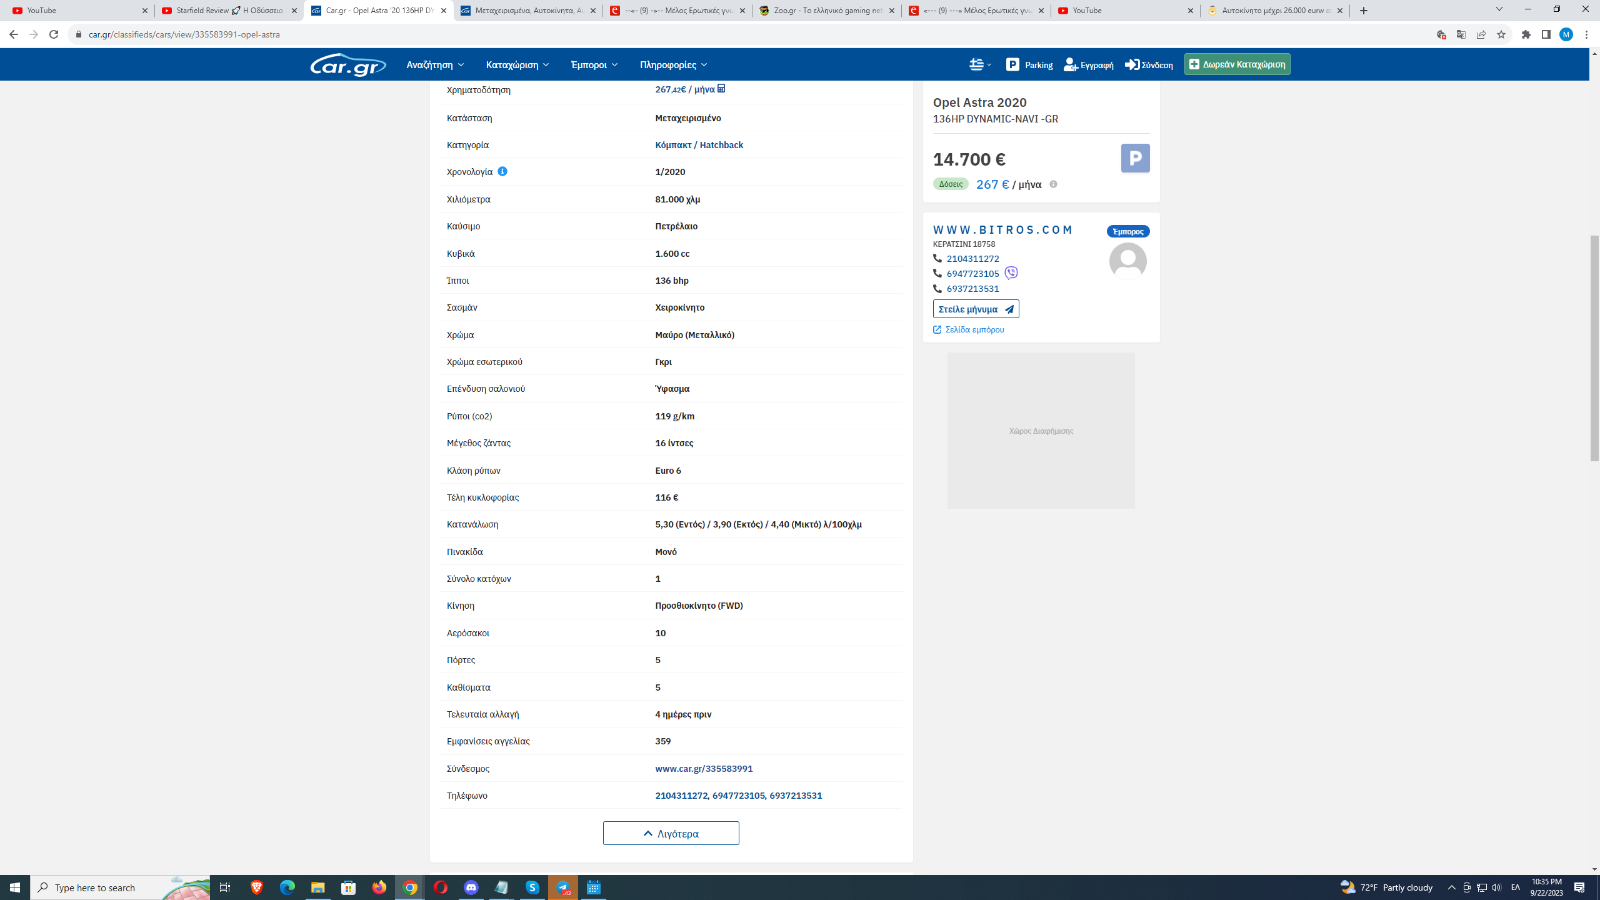
Task: Bookmark this page with the star icon
Action: click(1501, 34)
